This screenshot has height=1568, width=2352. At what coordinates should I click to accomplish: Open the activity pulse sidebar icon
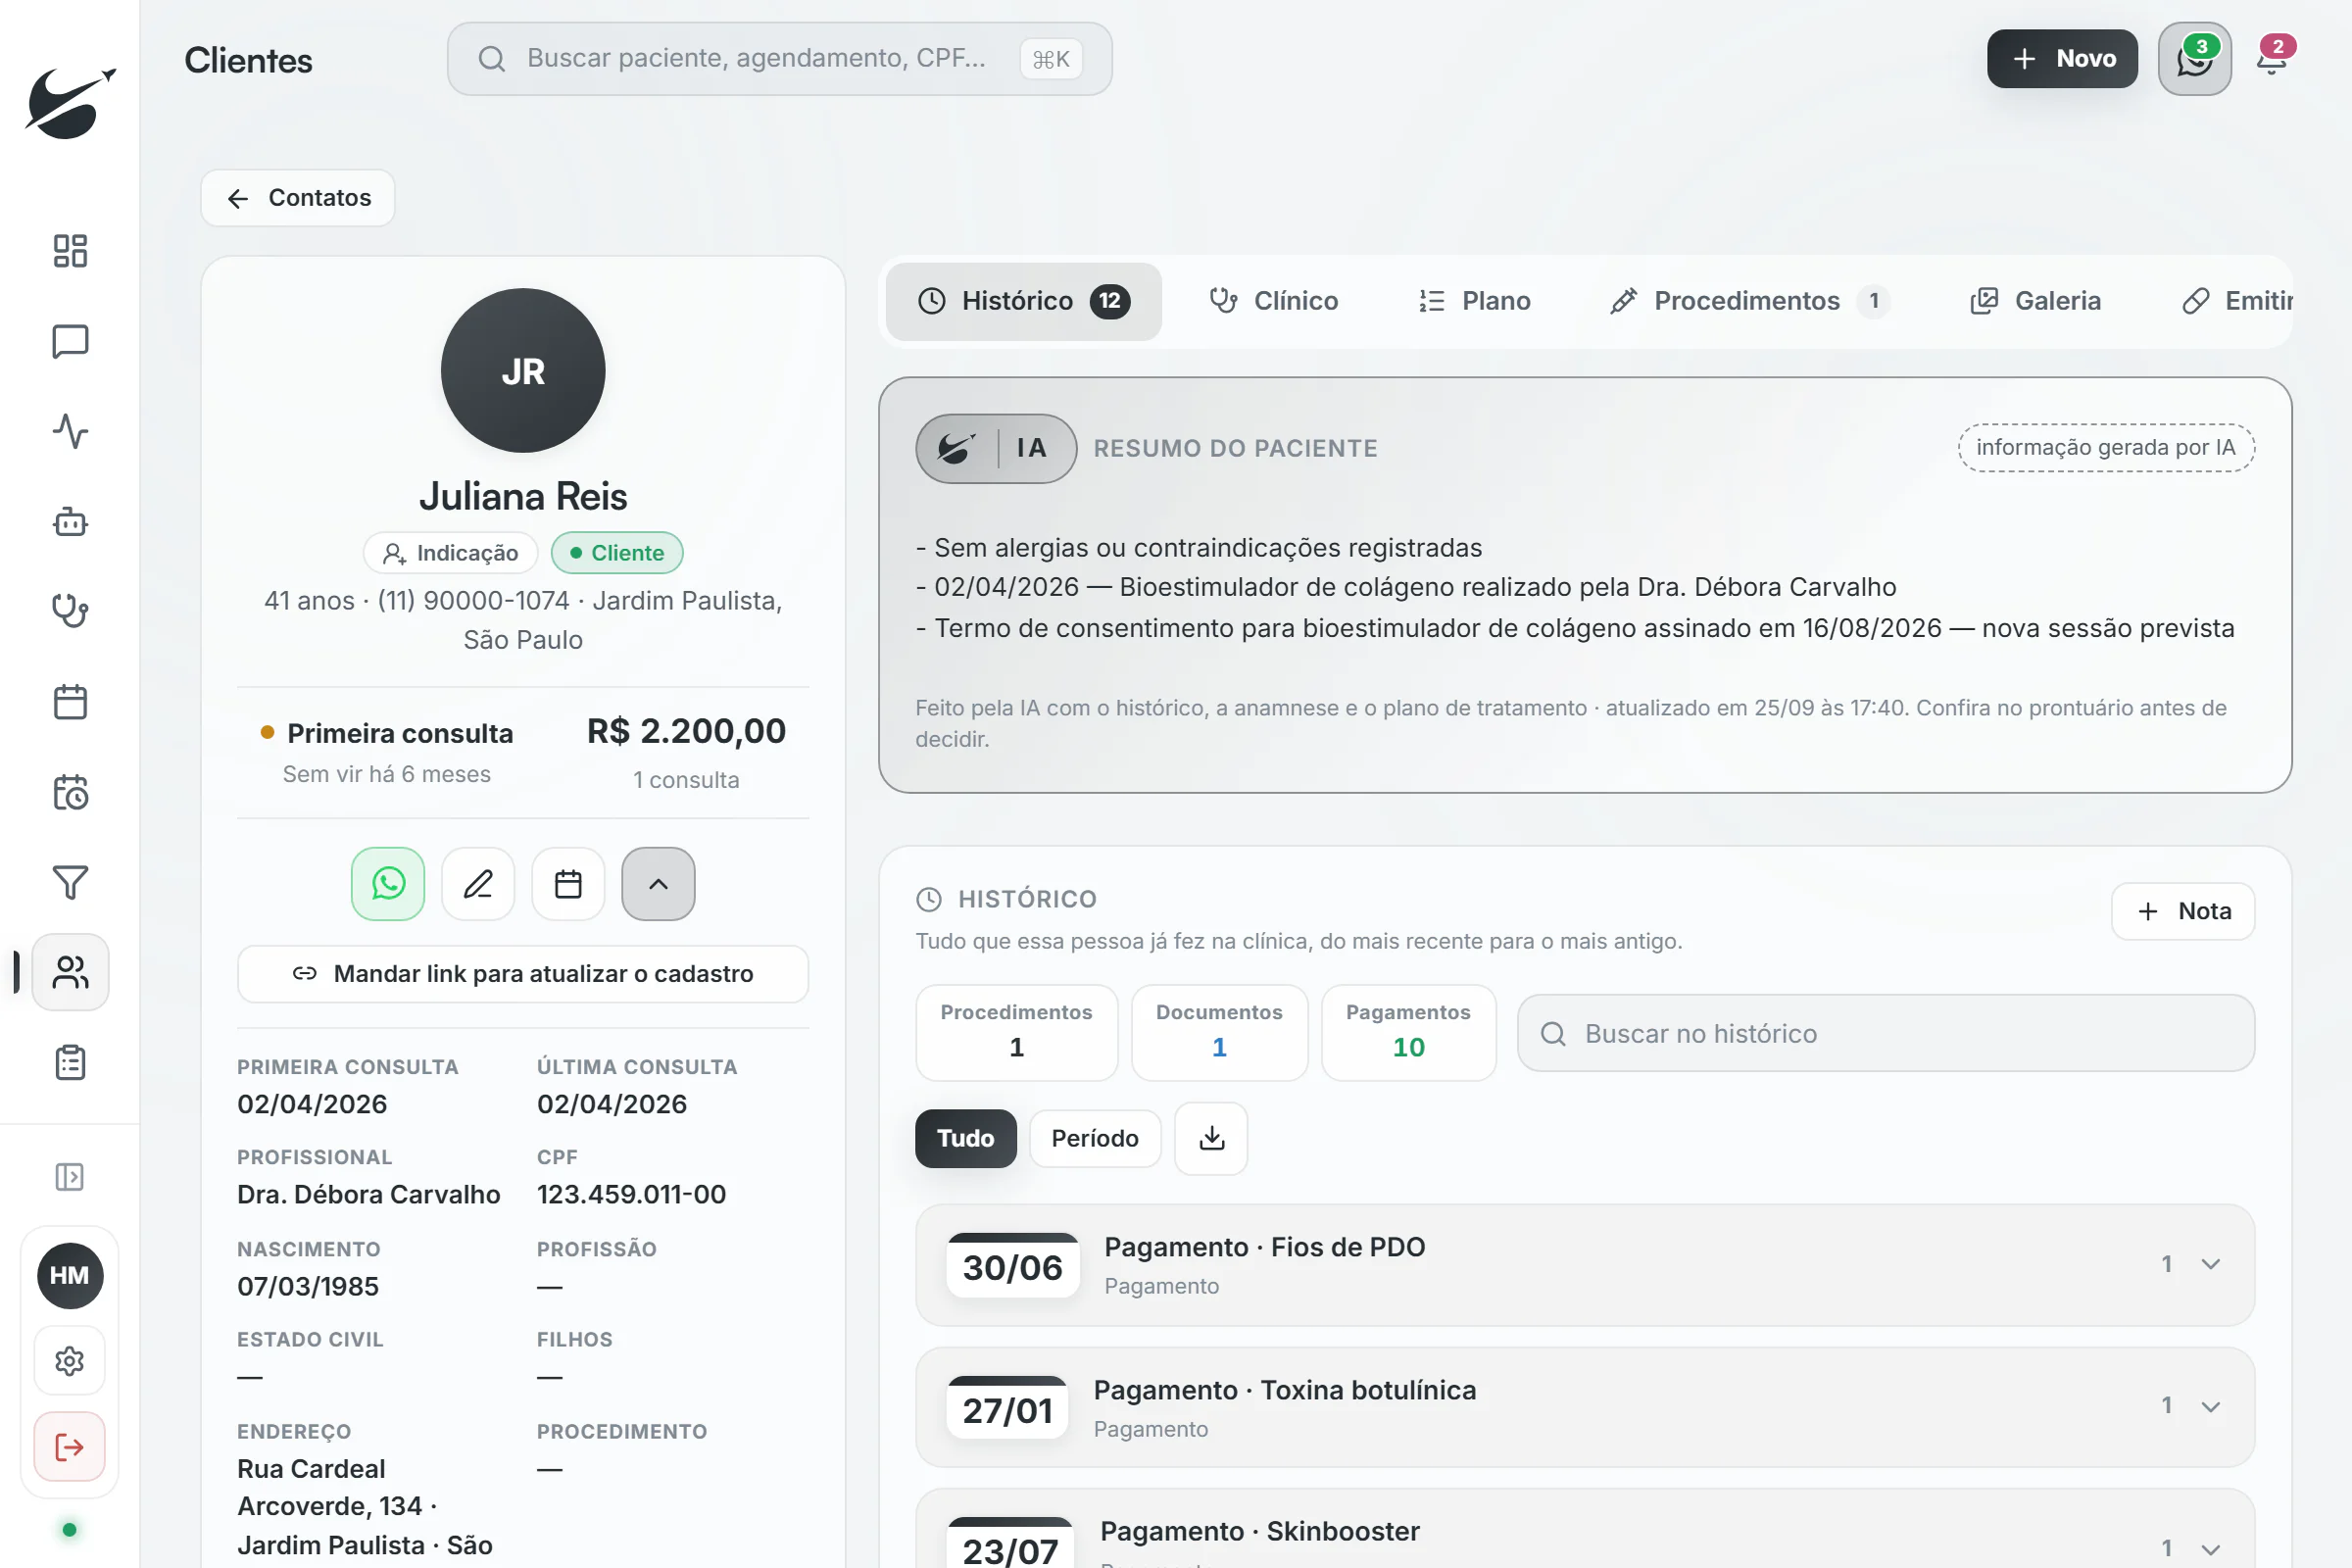(70, 431)
